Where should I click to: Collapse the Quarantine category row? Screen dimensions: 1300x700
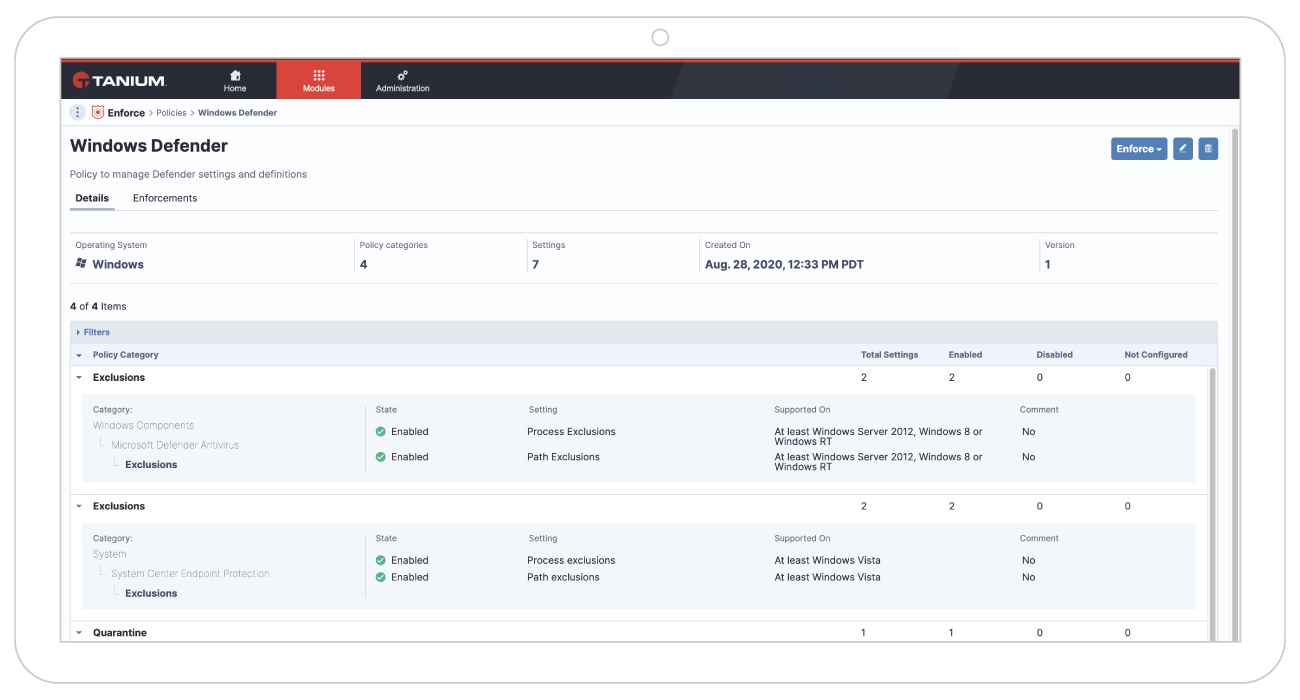point(79,633)
